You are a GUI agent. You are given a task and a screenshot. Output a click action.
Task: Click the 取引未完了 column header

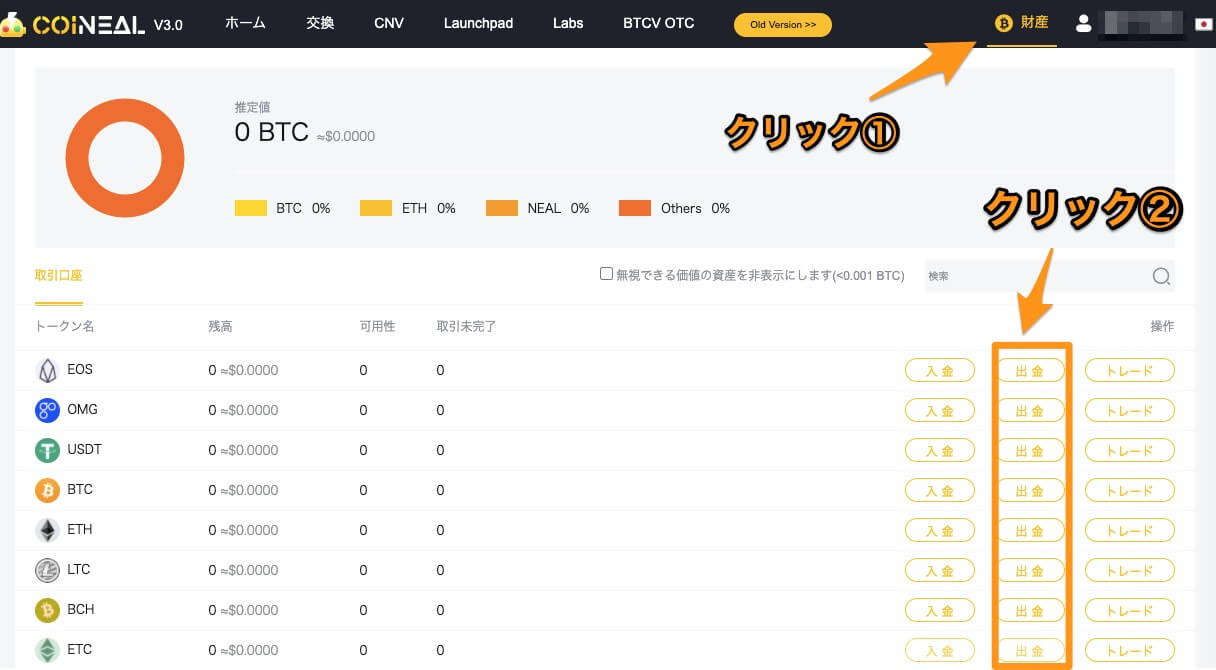466,326
